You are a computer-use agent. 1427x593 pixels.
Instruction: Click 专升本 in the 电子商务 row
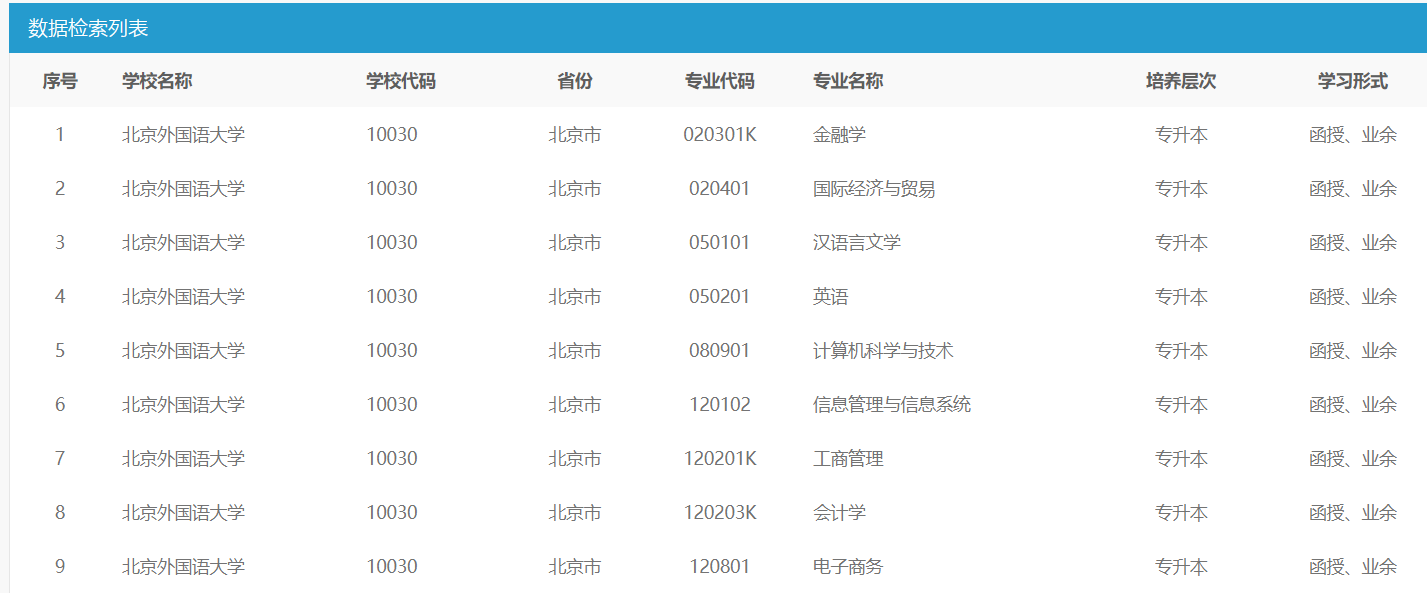pyautogui.click(x=1181, y=567)
